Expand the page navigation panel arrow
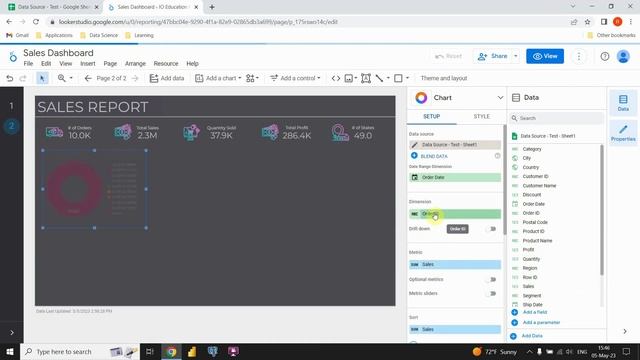 [12, 333]
